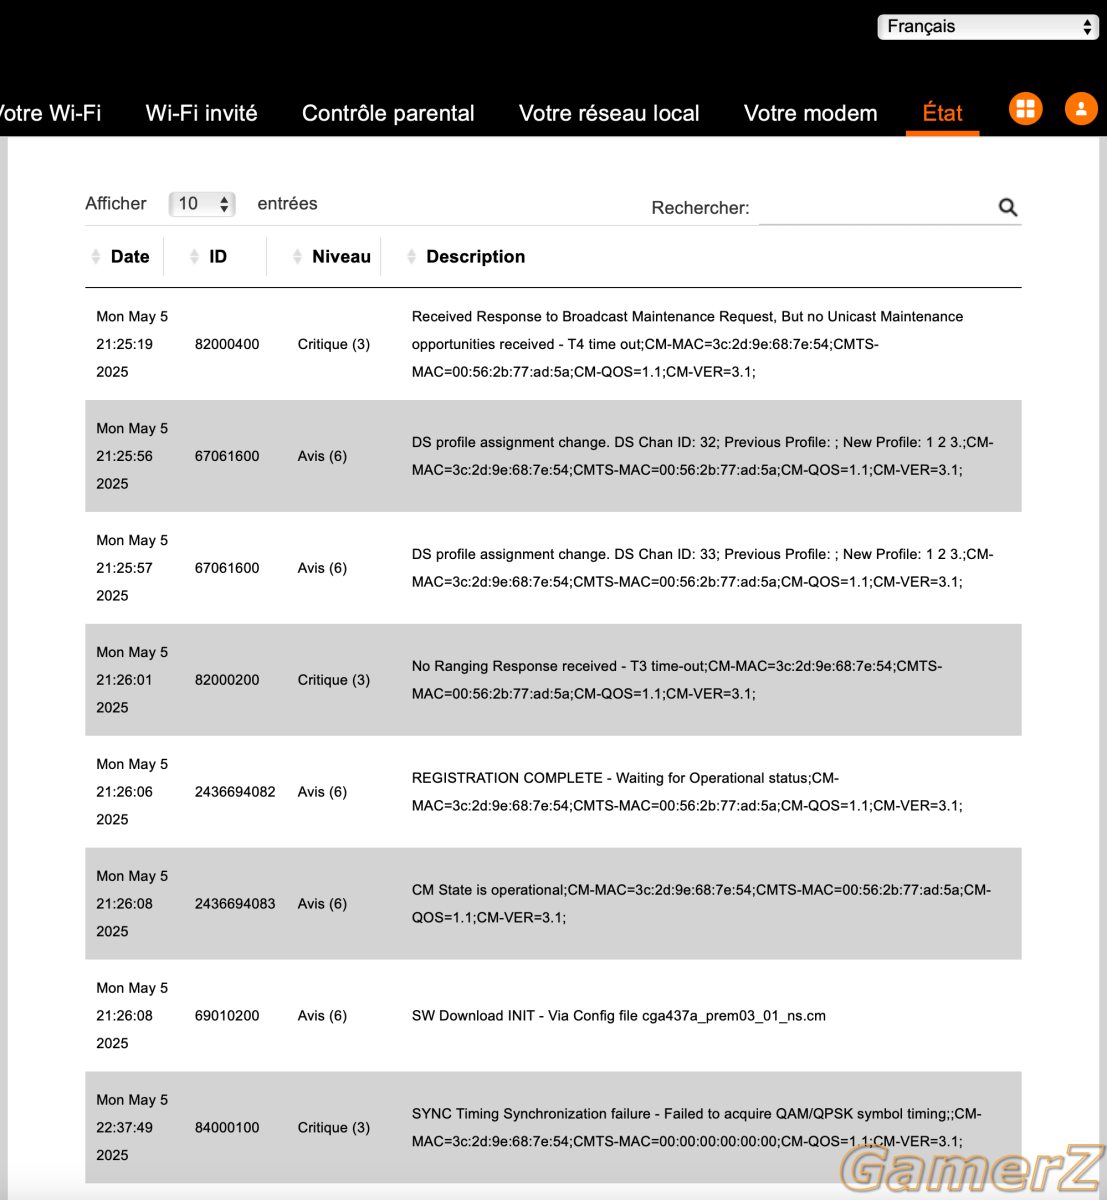Click Critique (3) in the 82000400 row
The width and height of the screenshot is (1107, 1200).
click(334, 344)
